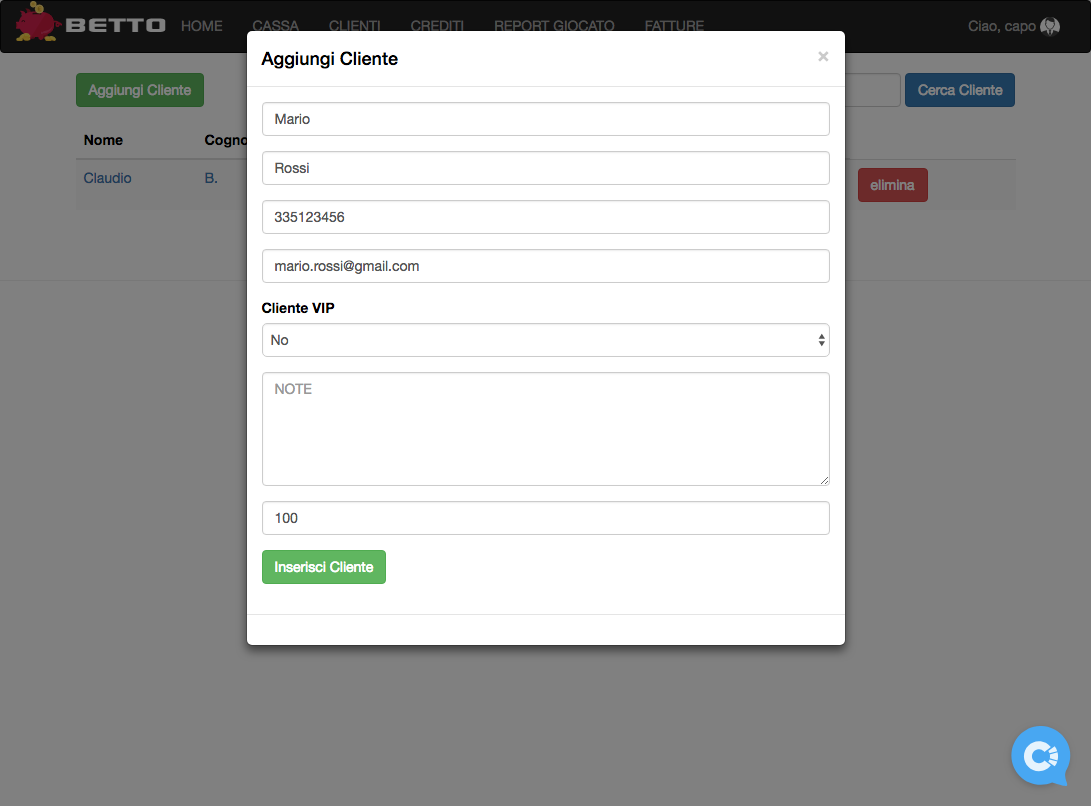This screenshot has height=806, width=1091.
Task: Click inside the NOTE text area
Action: [x=545, y=429]
